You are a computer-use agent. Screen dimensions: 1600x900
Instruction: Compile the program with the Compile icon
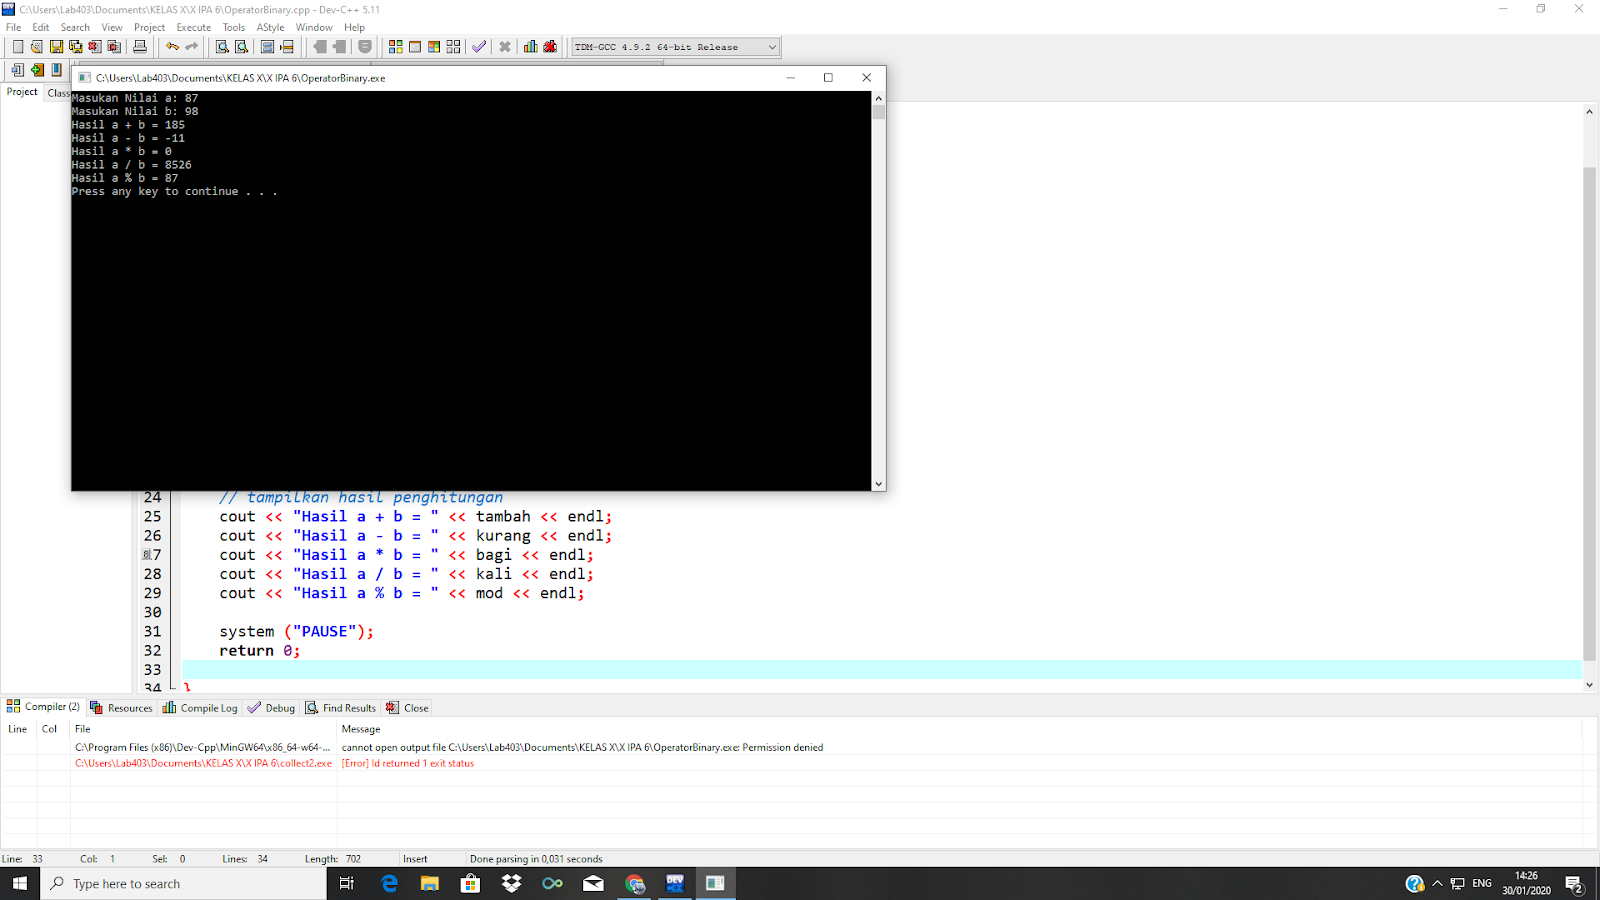(396, 47)
